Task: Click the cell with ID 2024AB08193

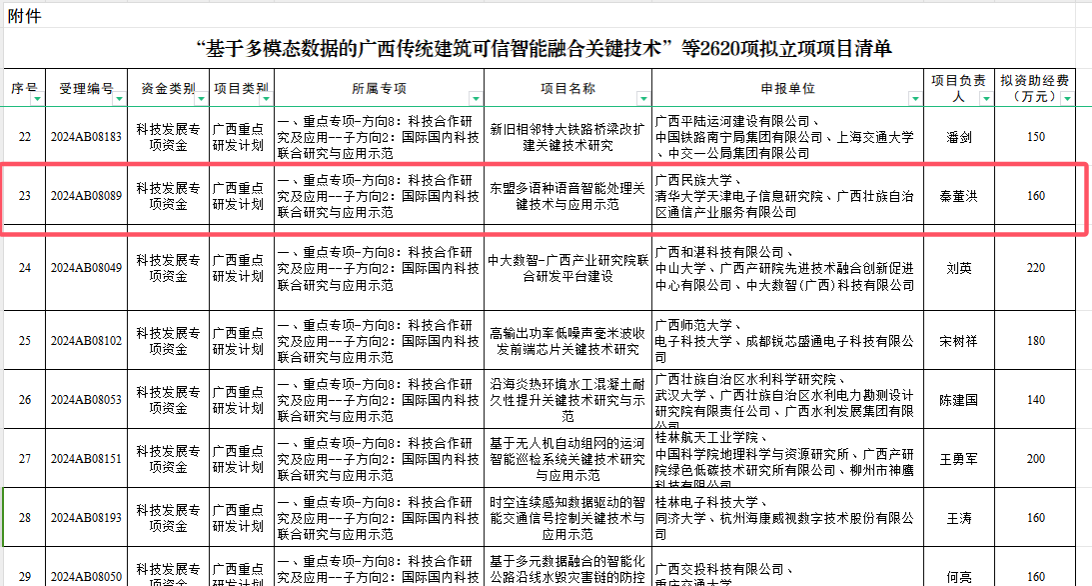Action: pyautogui.click(x=86, y=518)
